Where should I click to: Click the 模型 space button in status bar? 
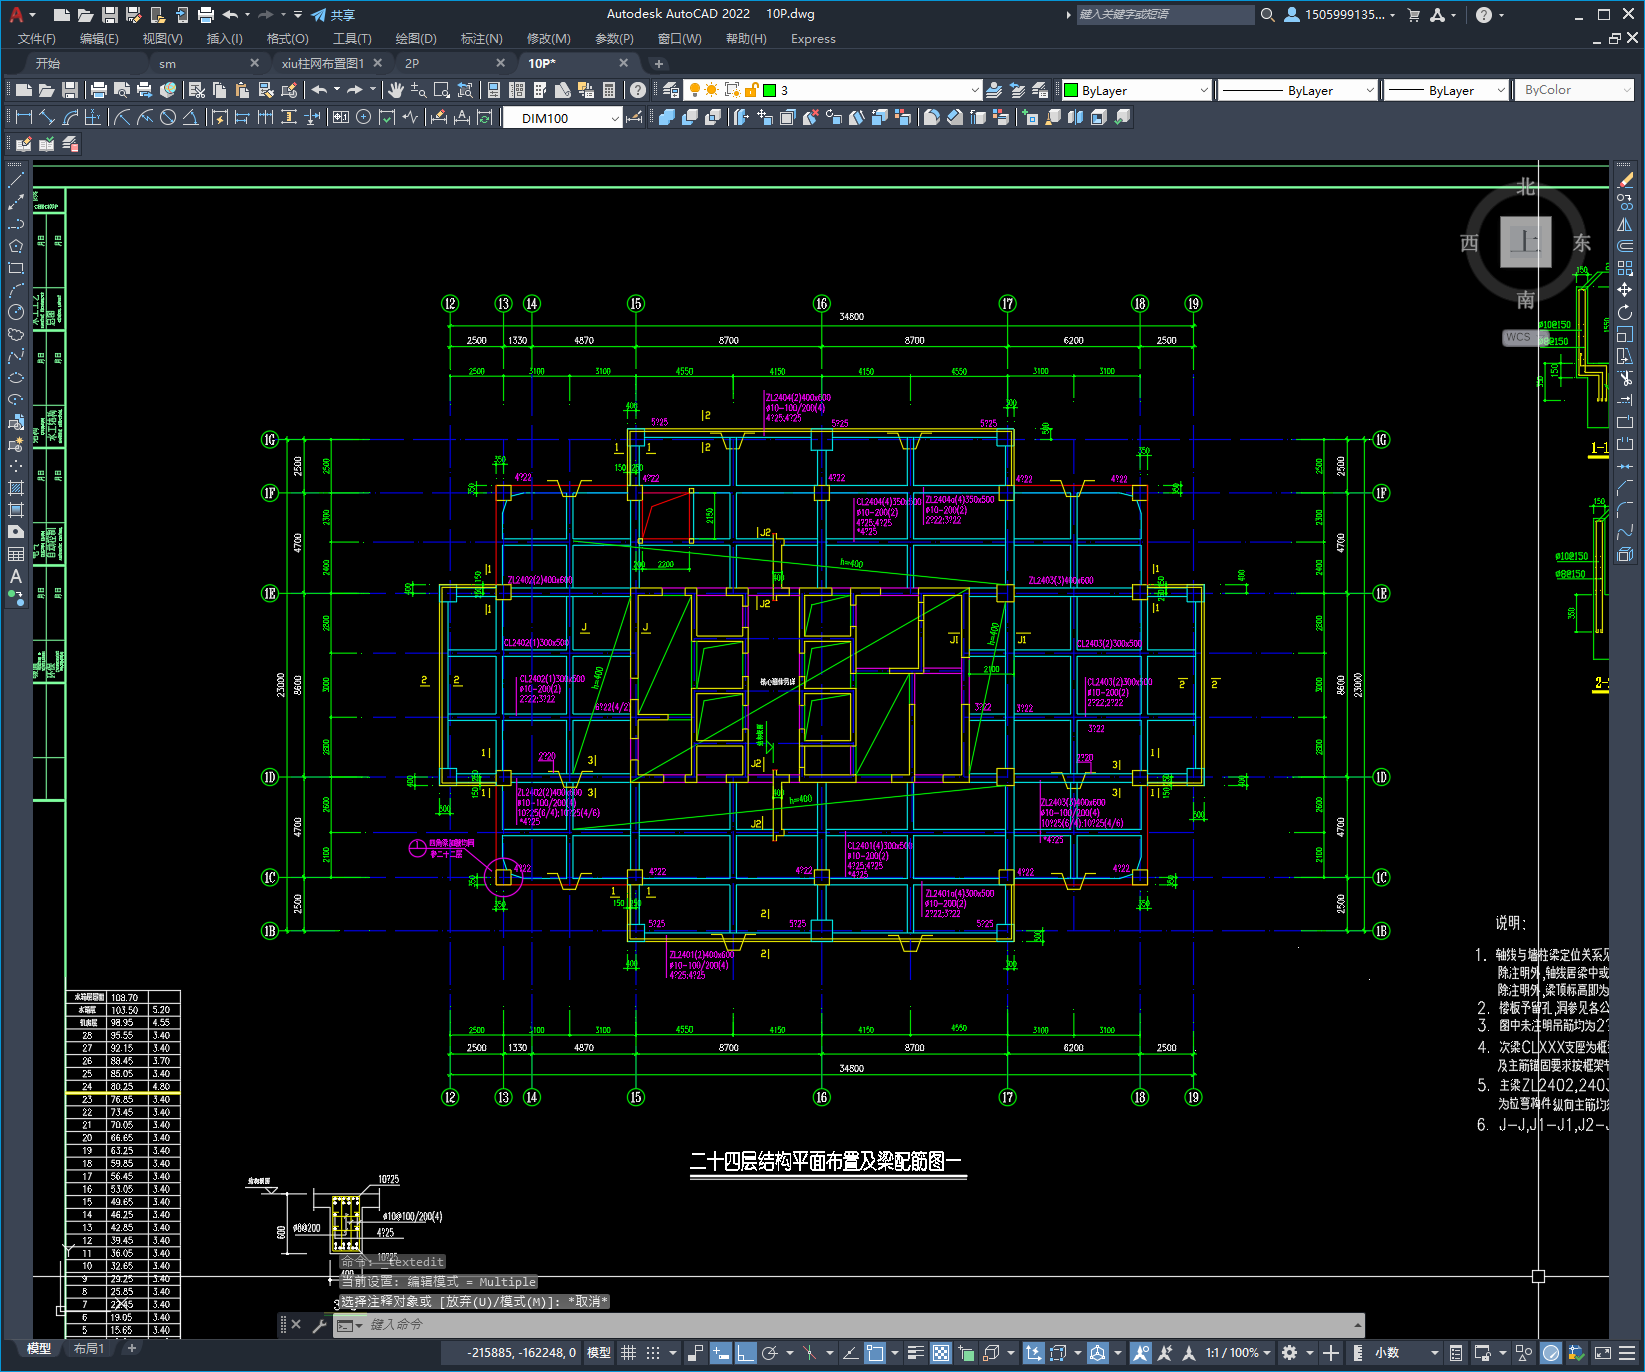[599, 1353]
